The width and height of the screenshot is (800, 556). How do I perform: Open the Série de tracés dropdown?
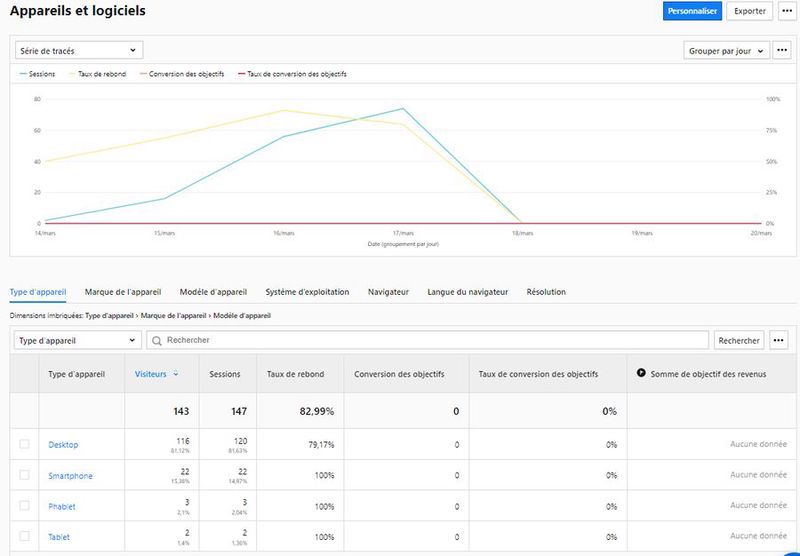click(x=79, y=50)
